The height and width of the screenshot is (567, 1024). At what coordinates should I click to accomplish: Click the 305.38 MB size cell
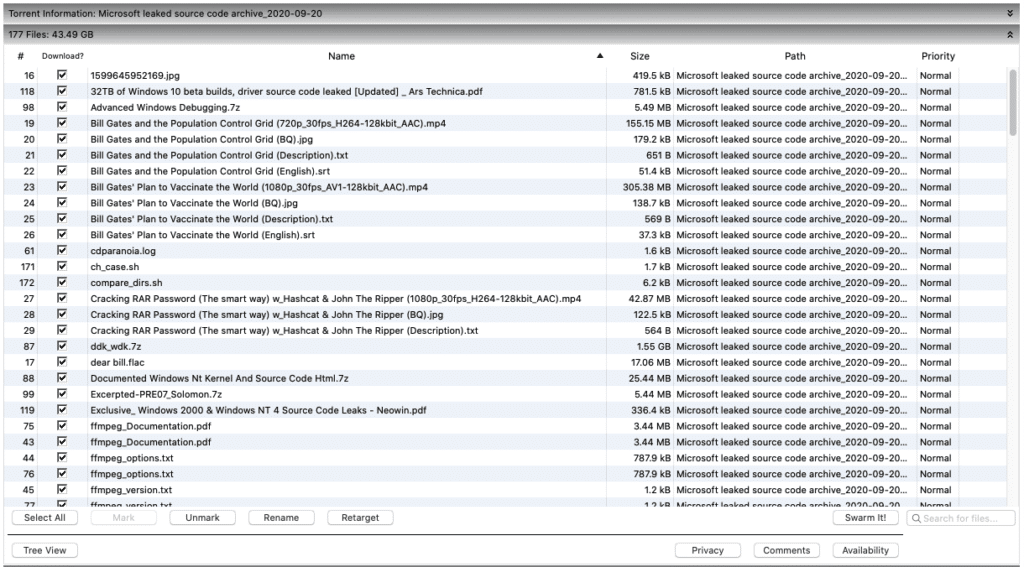coord(647,187)
